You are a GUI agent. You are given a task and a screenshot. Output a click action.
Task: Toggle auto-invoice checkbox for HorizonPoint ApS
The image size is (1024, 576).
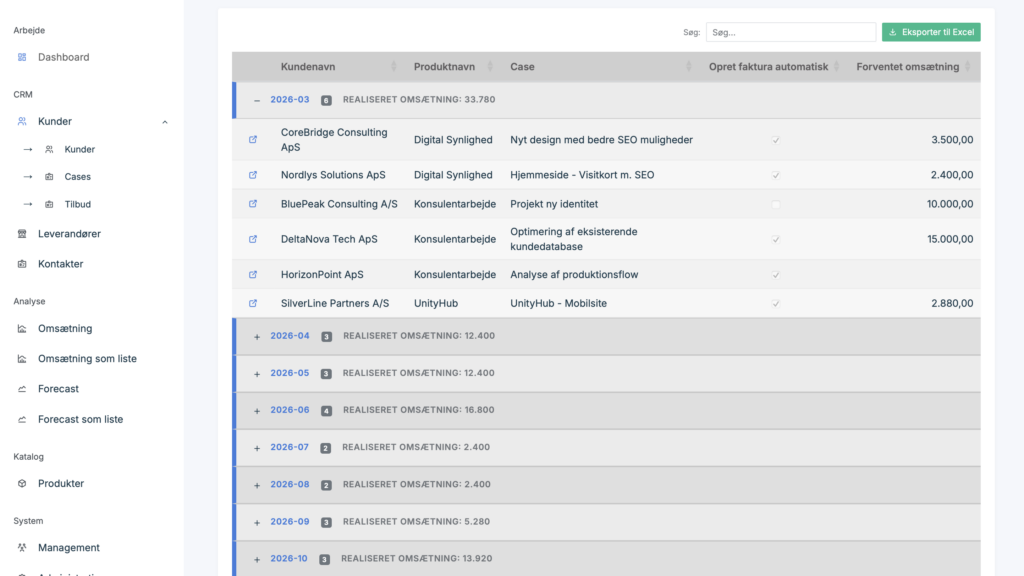[775, 274]
